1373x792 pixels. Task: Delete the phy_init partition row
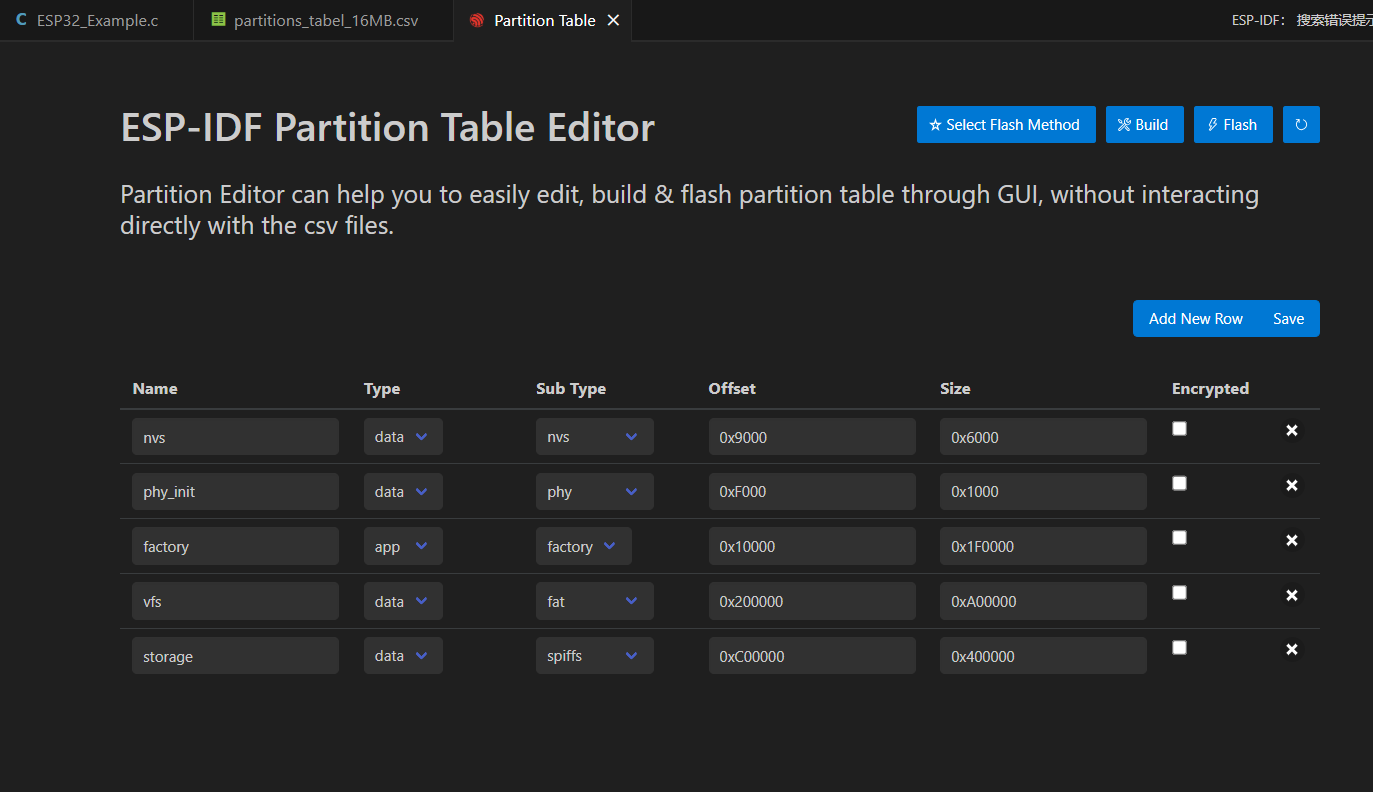pos(1292,486)
